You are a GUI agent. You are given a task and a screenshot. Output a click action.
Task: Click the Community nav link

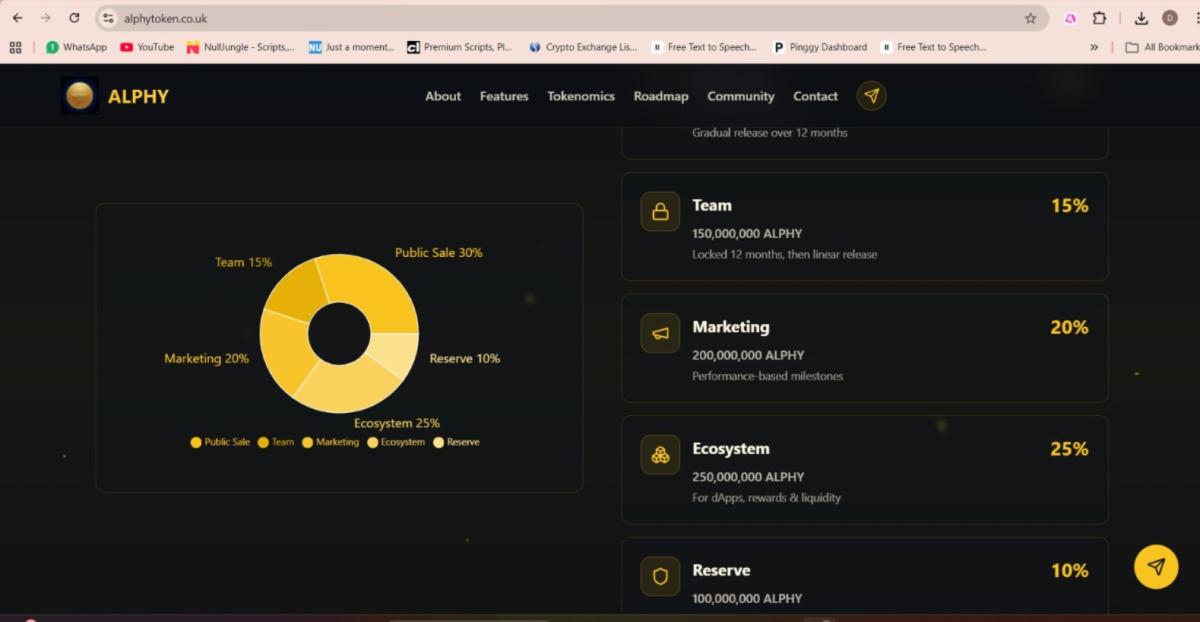[x=740, y=96]
